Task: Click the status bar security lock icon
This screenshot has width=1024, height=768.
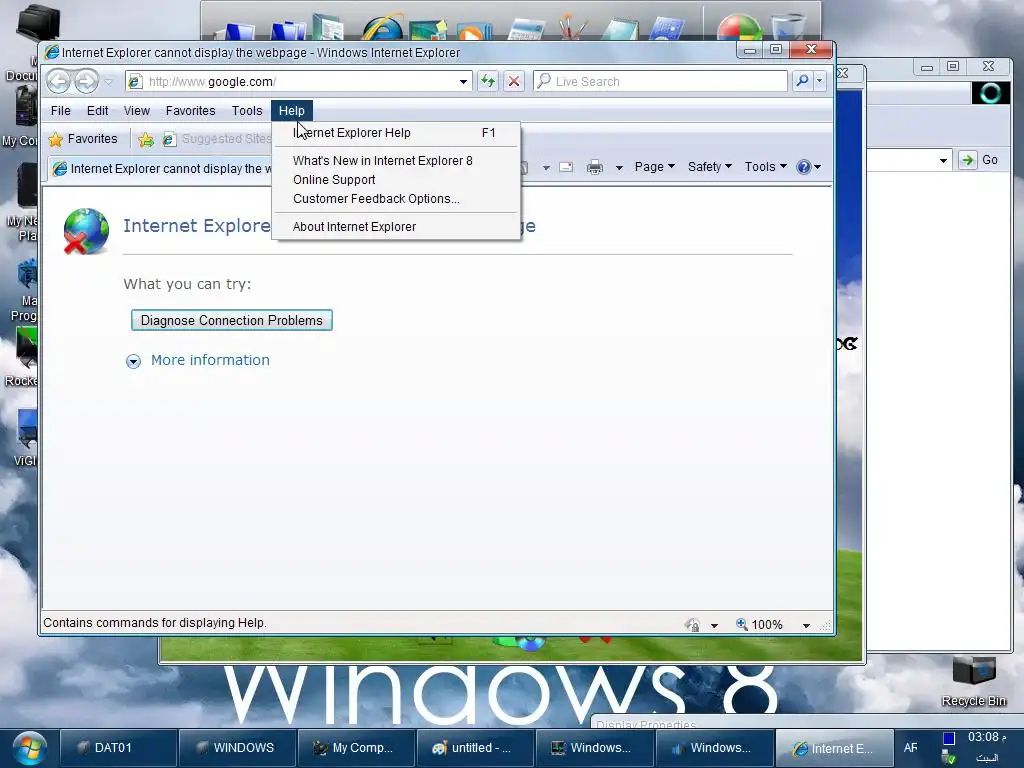Action: click(x=692, y=625)
